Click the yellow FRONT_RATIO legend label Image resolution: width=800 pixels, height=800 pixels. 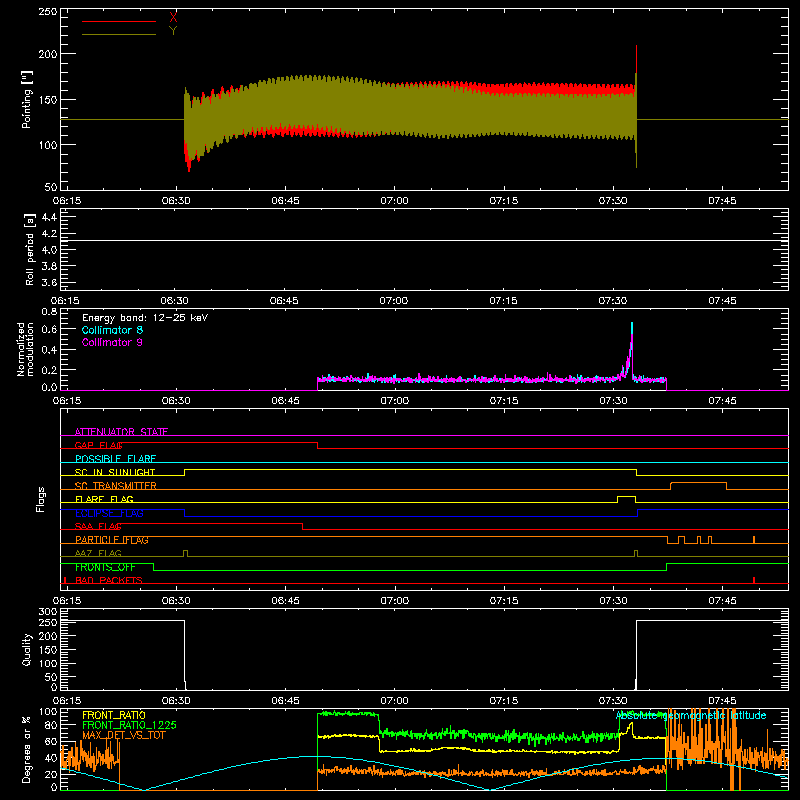point(114,715)
